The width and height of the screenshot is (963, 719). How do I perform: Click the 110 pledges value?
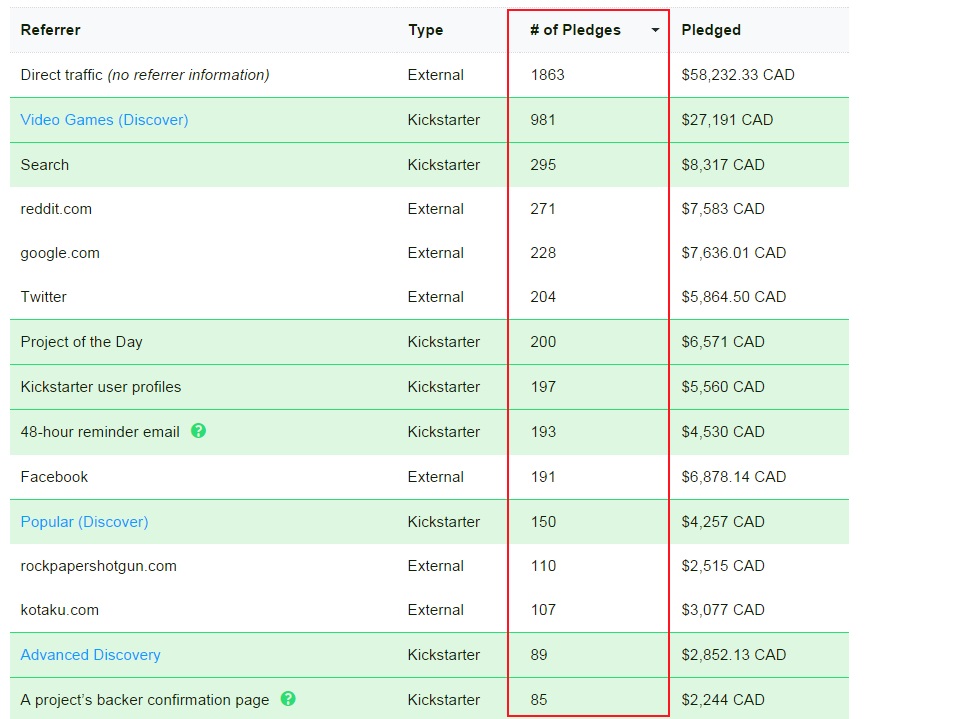543,566
